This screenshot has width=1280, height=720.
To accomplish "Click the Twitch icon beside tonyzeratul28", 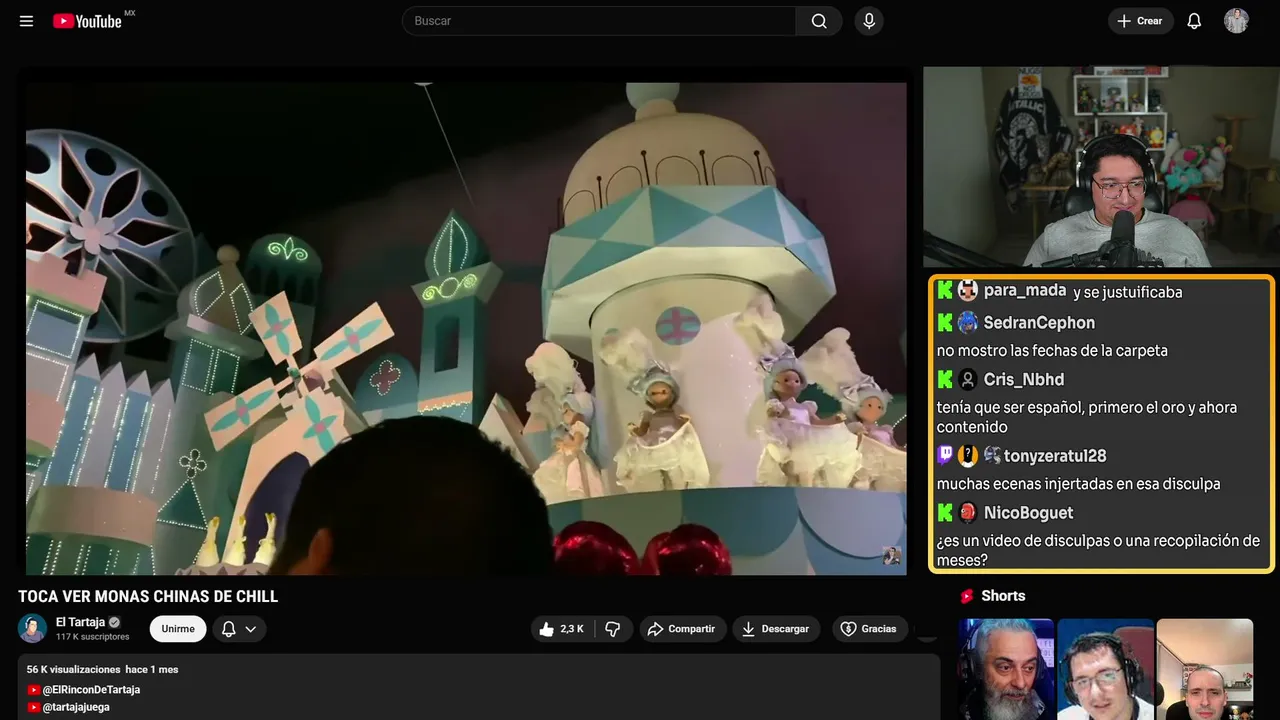I will point(945,456).
